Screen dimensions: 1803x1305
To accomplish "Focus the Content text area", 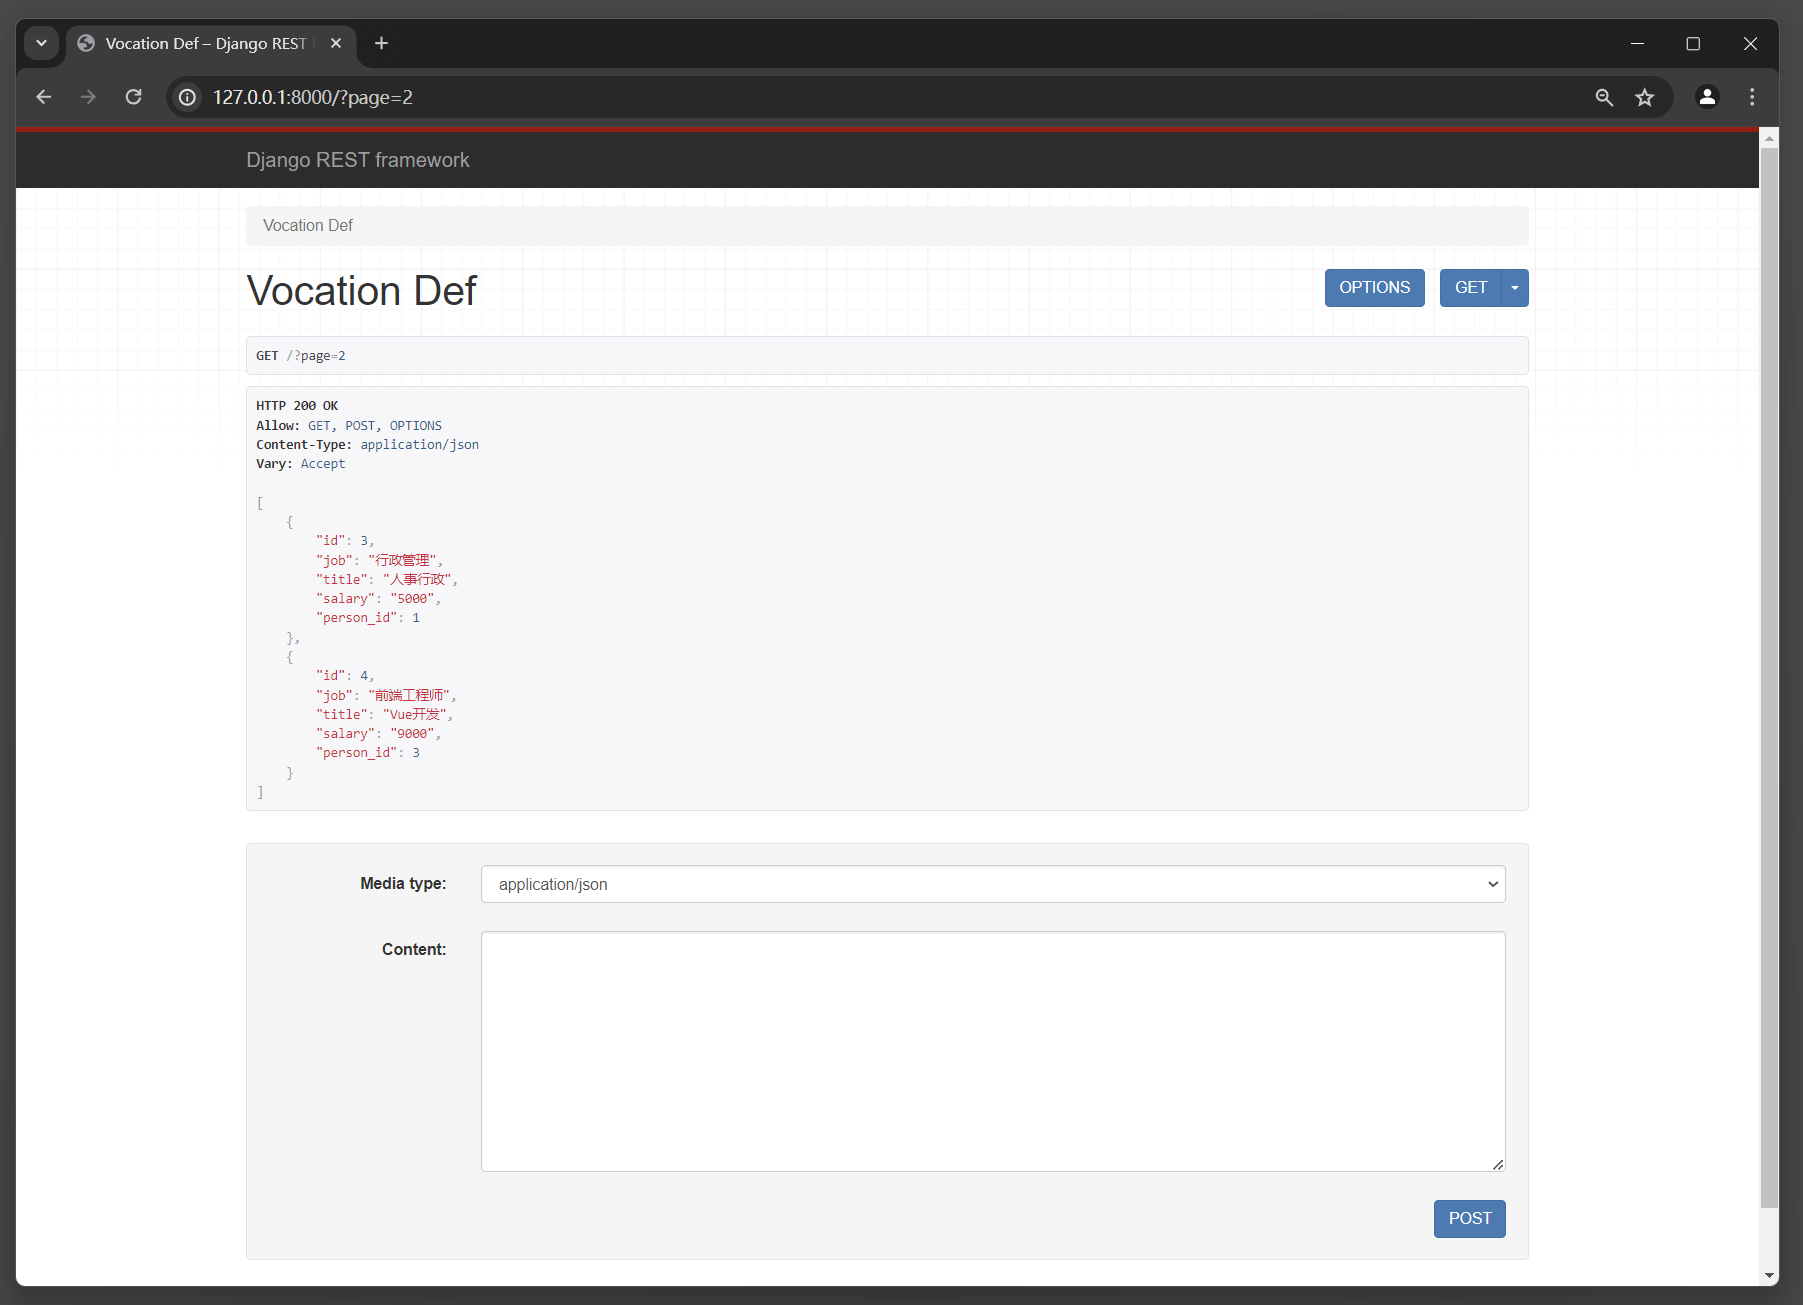I will coord(993,1051).
